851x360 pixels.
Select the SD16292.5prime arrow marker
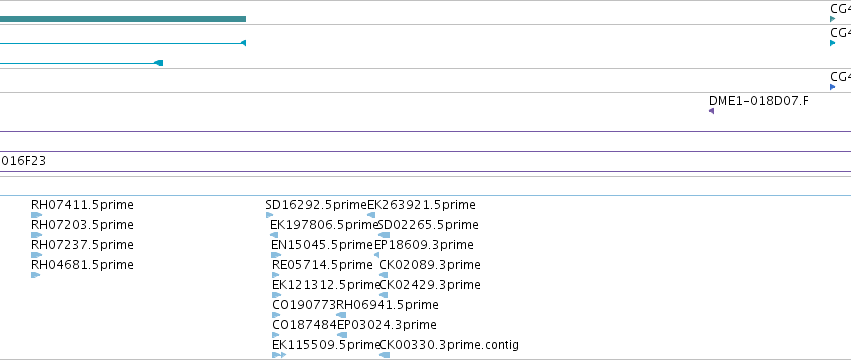pyautogui.click(x=269, y=215)
